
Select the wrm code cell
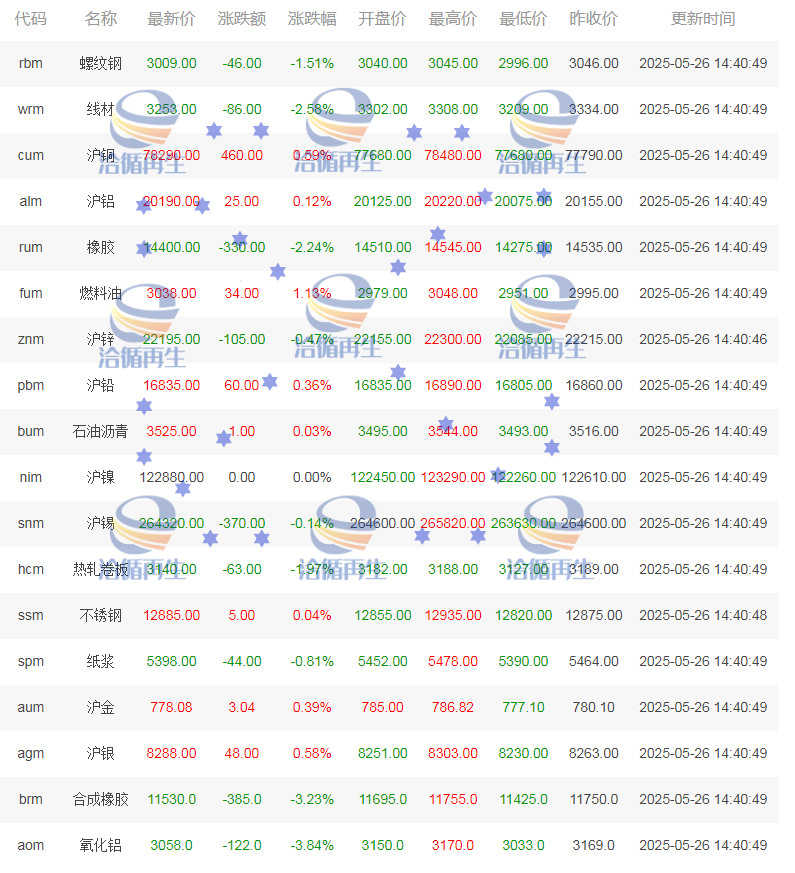[31, 110]
